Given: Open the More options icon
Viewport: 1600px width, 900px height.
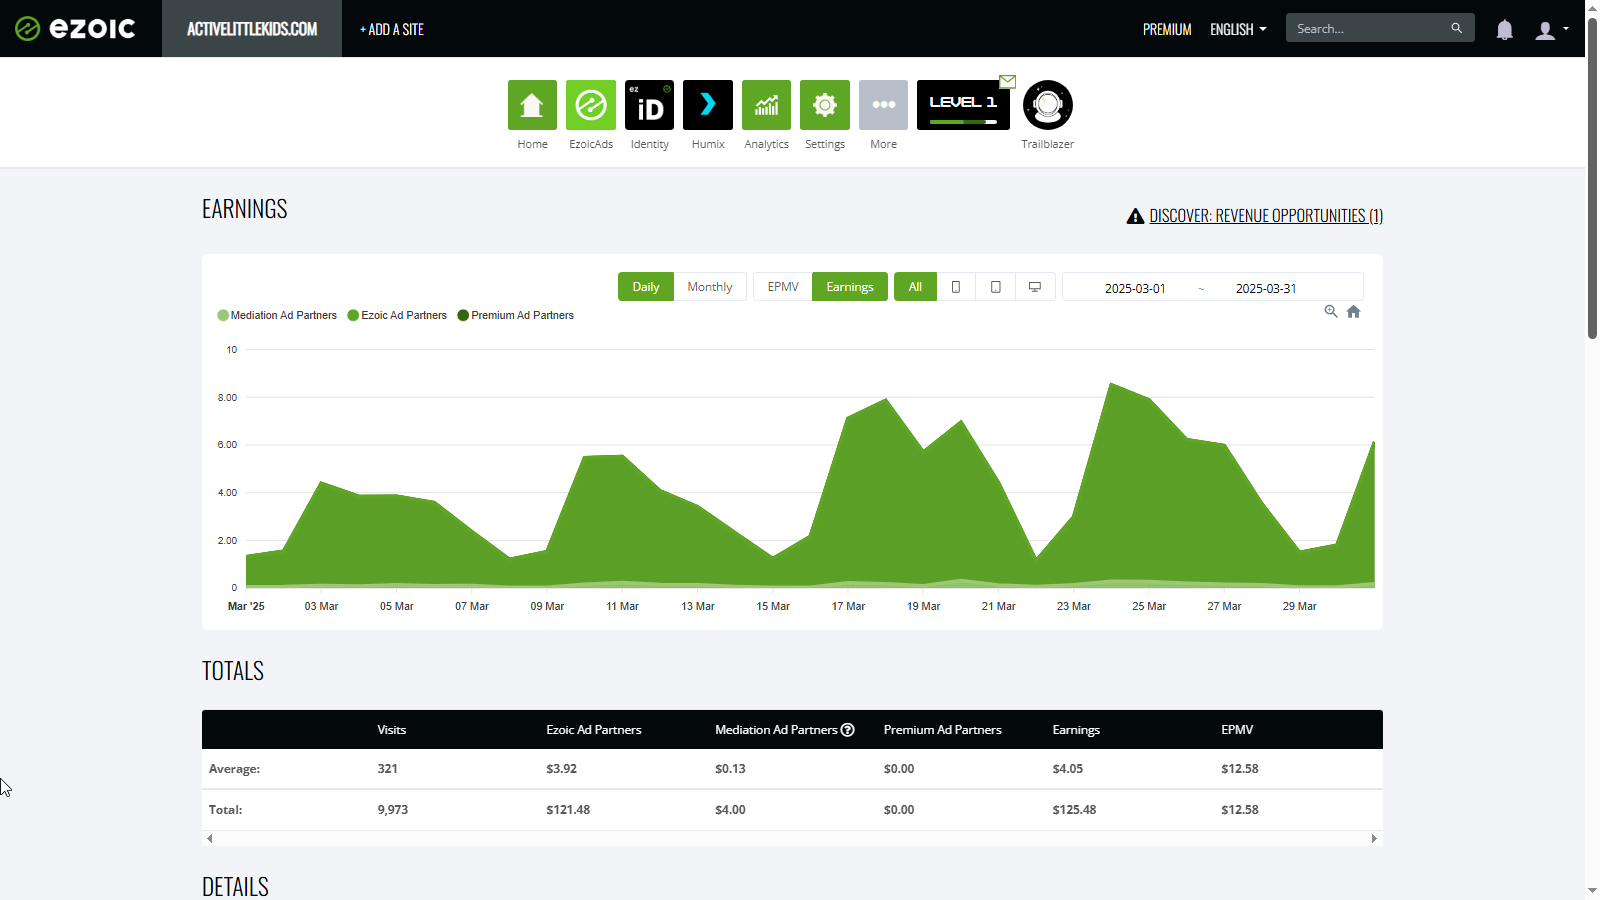Looking at the screenshot, I should [x=883, y=105].
